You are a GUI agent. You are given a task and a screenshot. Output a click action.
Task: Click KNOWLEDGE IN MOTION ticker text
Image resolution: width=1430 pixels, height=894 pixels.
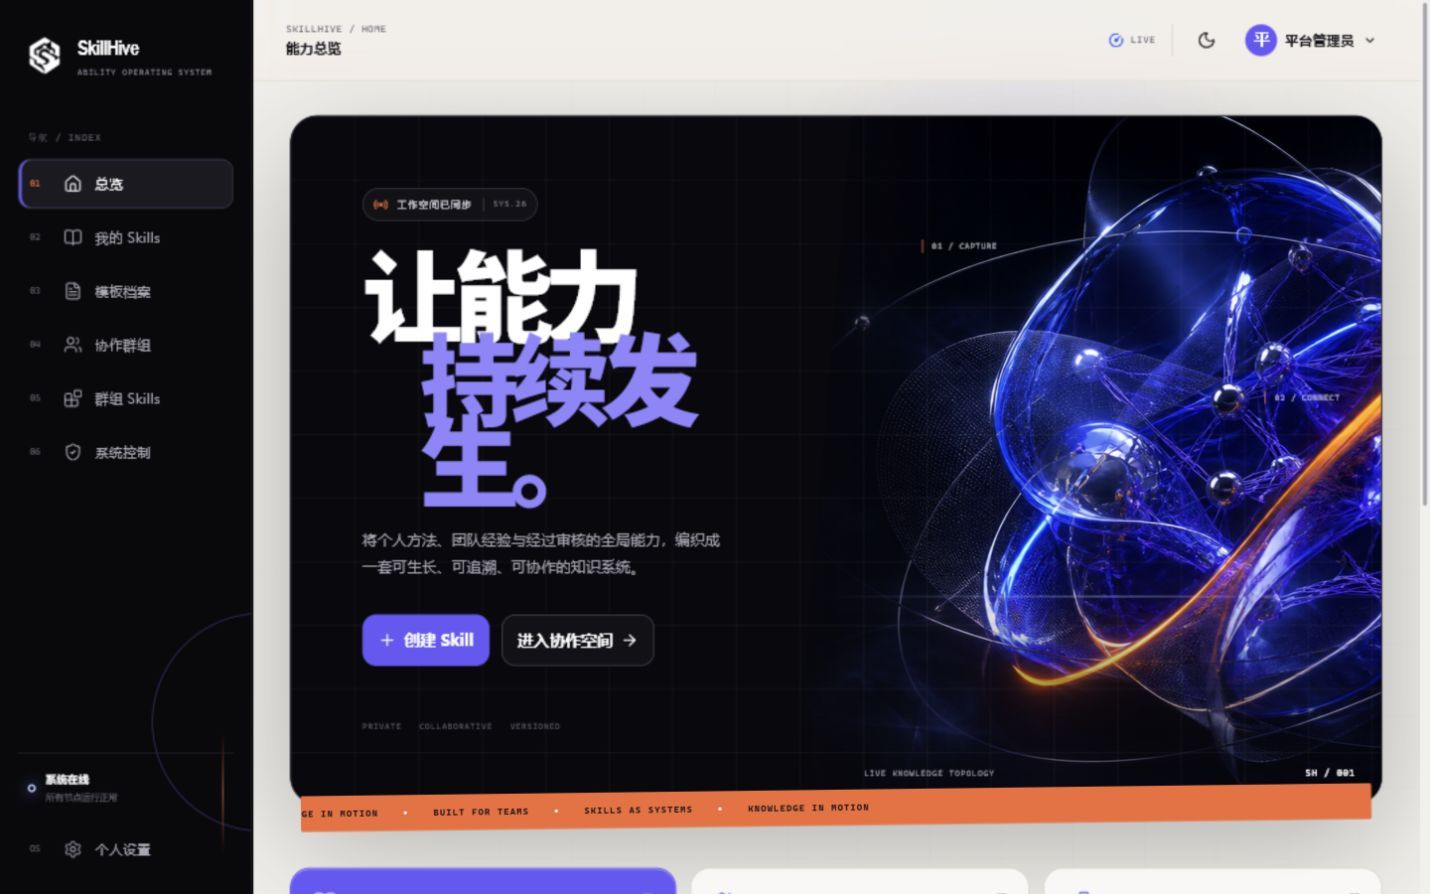(x=808, y=808)
